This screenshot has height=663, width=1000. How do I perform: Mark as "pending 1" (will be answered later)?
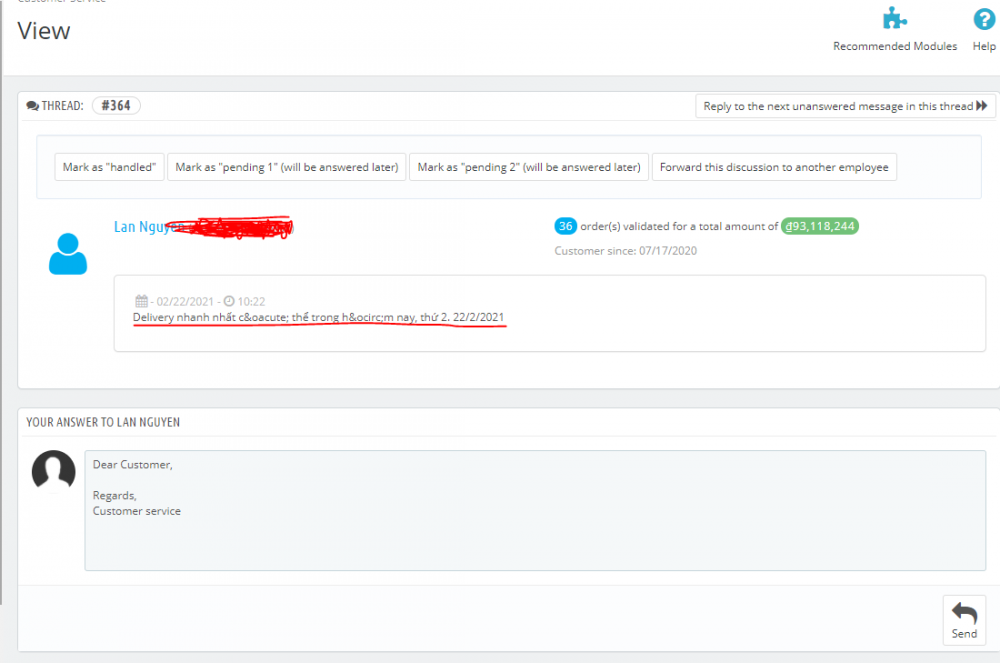tap(286, 167)
